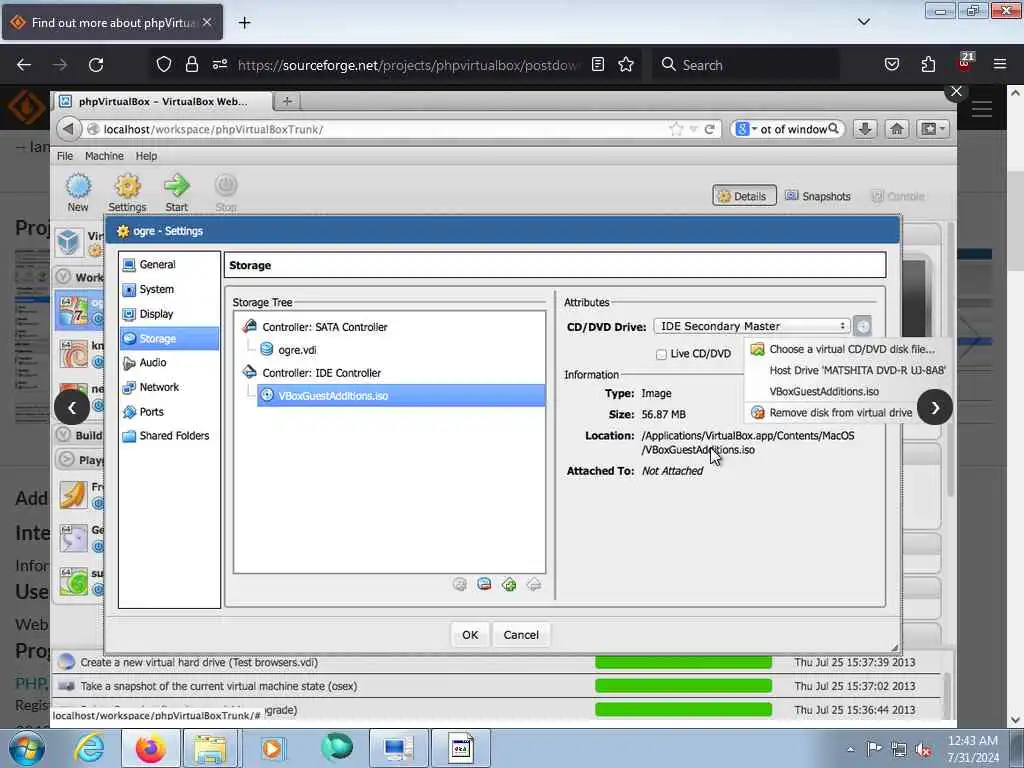The image size is (1024, 768).
Task: Click the Firefox Search field
Action: pos(746,65)
